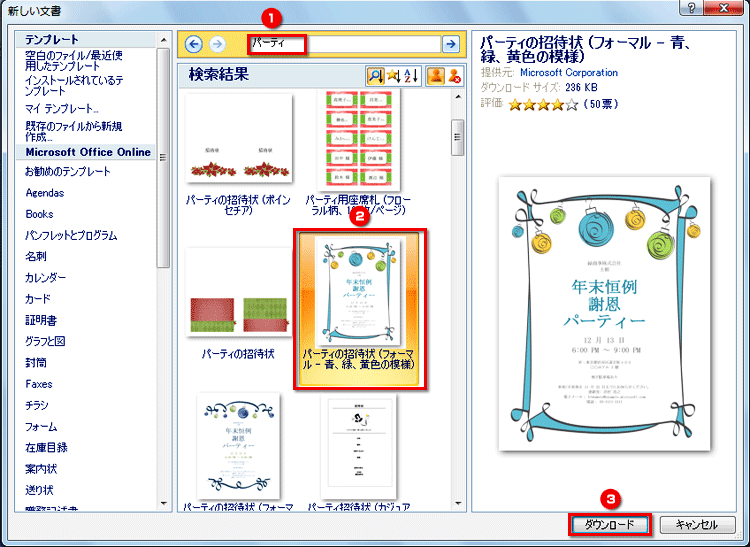
Task: Go back with the left arrow button
Action: point(193,44)
